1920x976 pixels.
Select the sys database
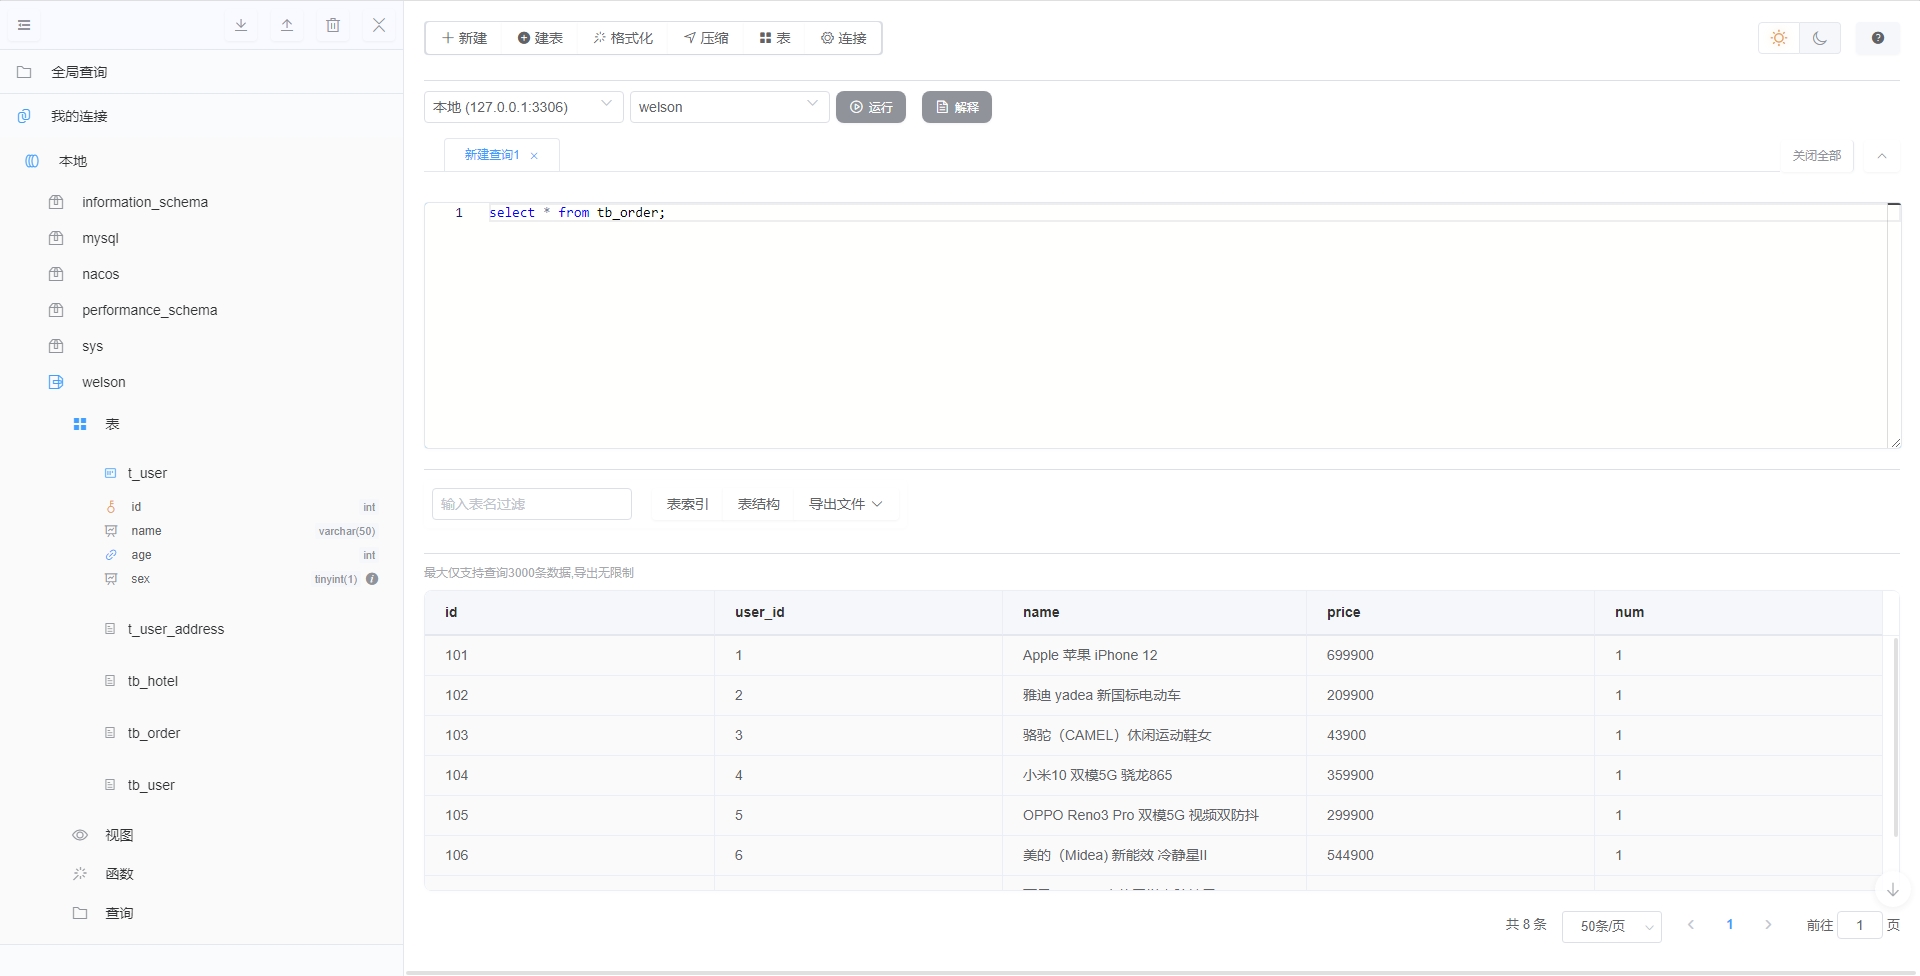[92, 346]
